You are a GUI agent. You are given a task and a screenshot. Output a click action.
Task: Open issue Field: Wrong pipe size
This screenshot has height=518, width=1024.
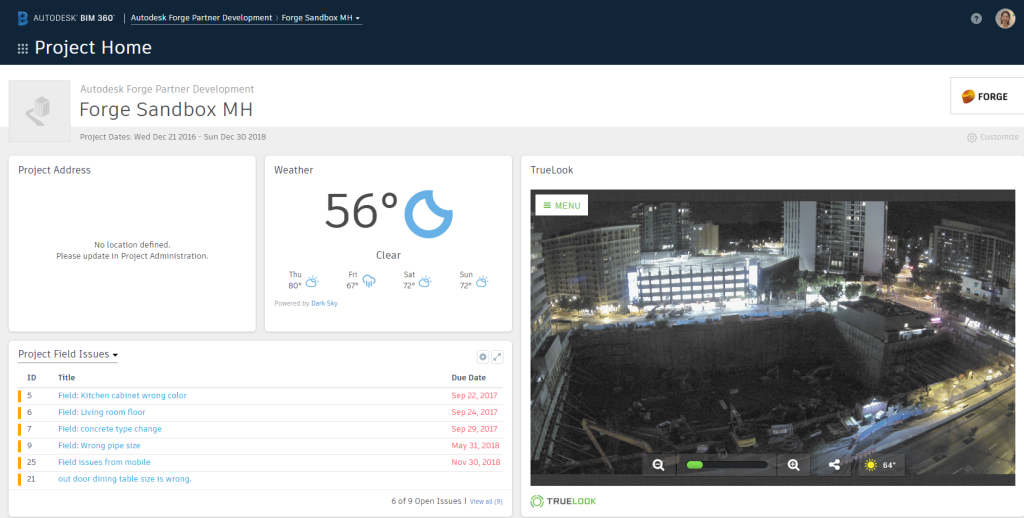pos(99,445)
